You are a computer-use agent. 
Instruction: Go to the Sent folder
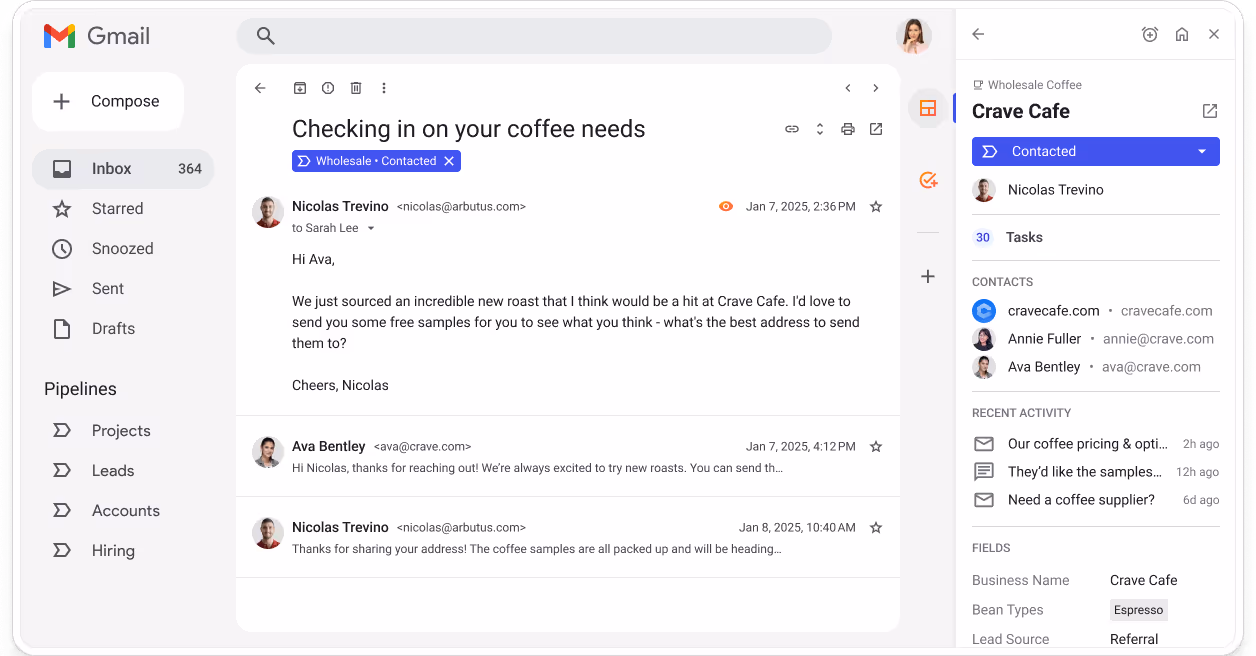click(107, 289)
